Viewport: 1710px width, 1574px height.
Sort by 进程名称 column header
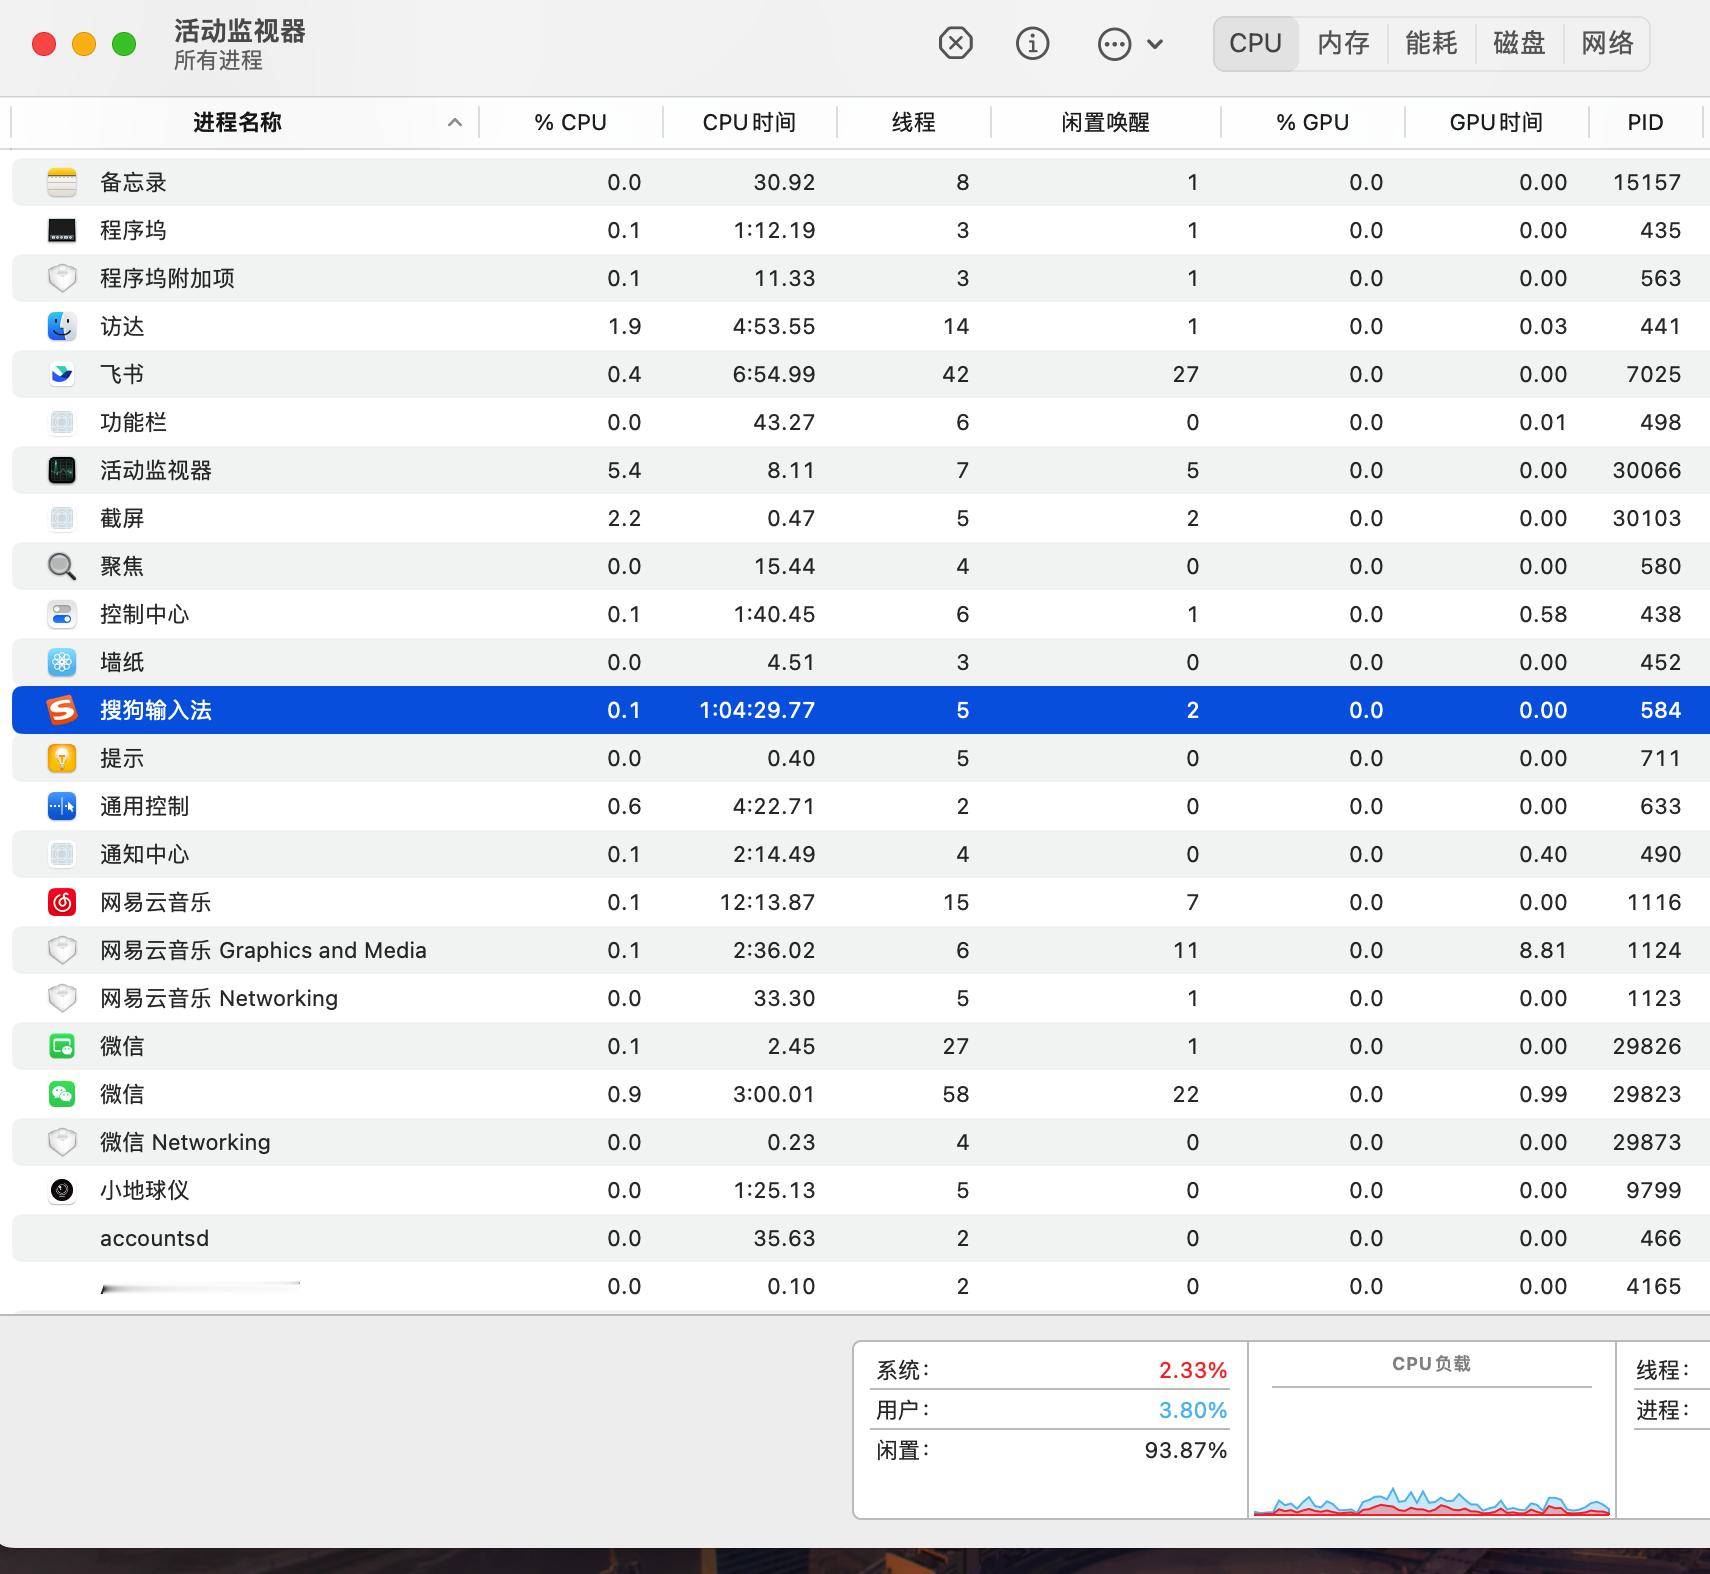click(237, 122)
